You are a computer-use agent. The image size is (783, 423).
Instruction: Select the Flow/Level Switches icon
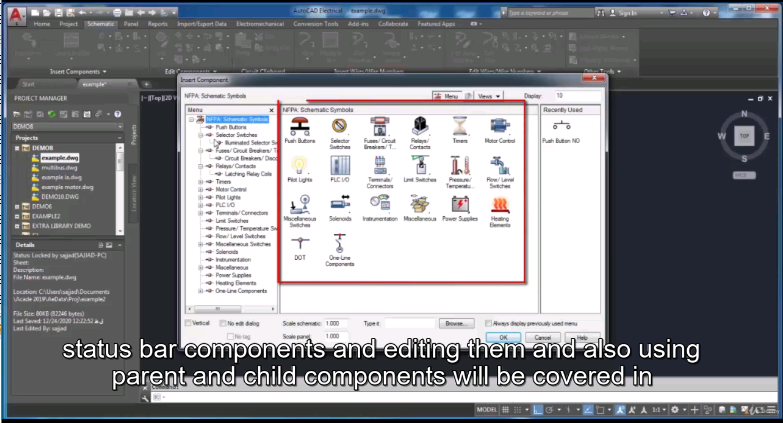pos(499,165)
